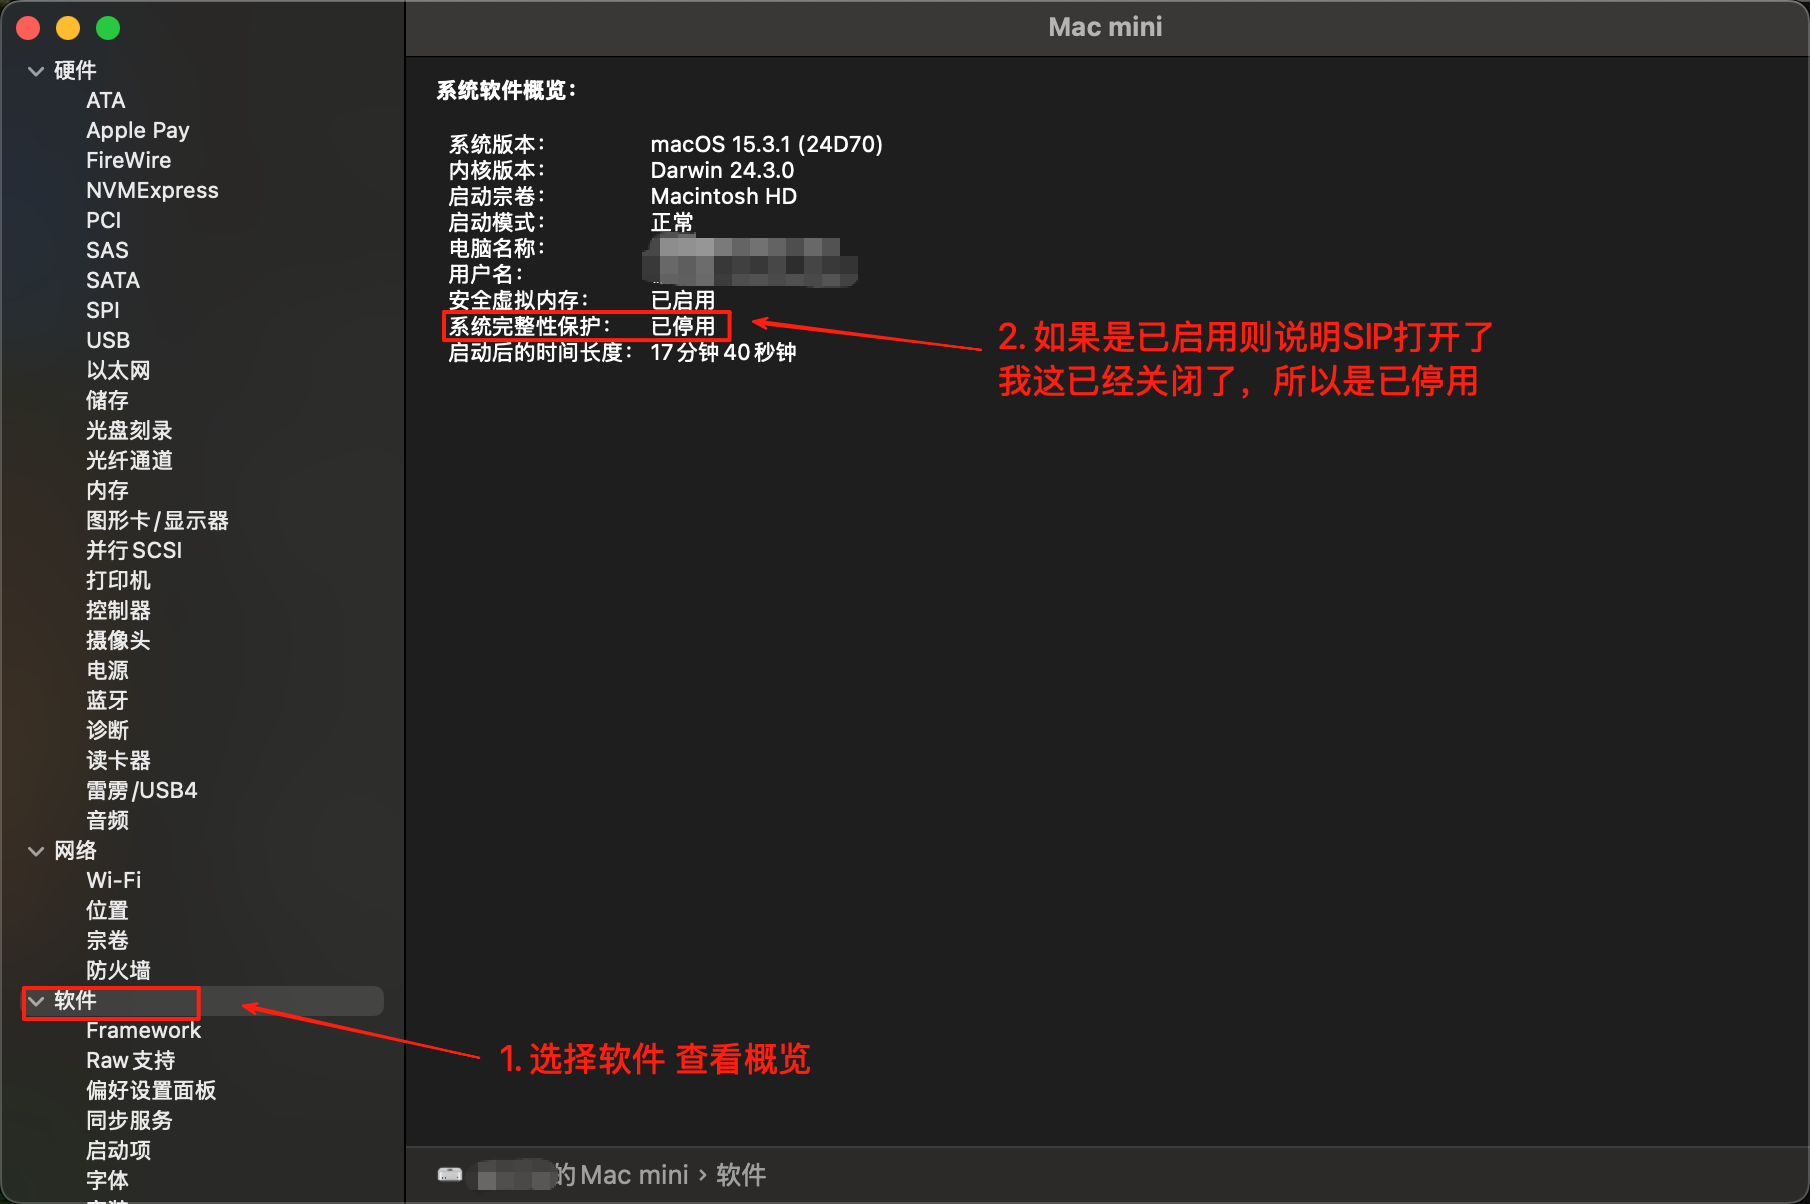
Task: Select Wi-Fi under 网络
Action: pyautogui.click(x=113, y=880)
